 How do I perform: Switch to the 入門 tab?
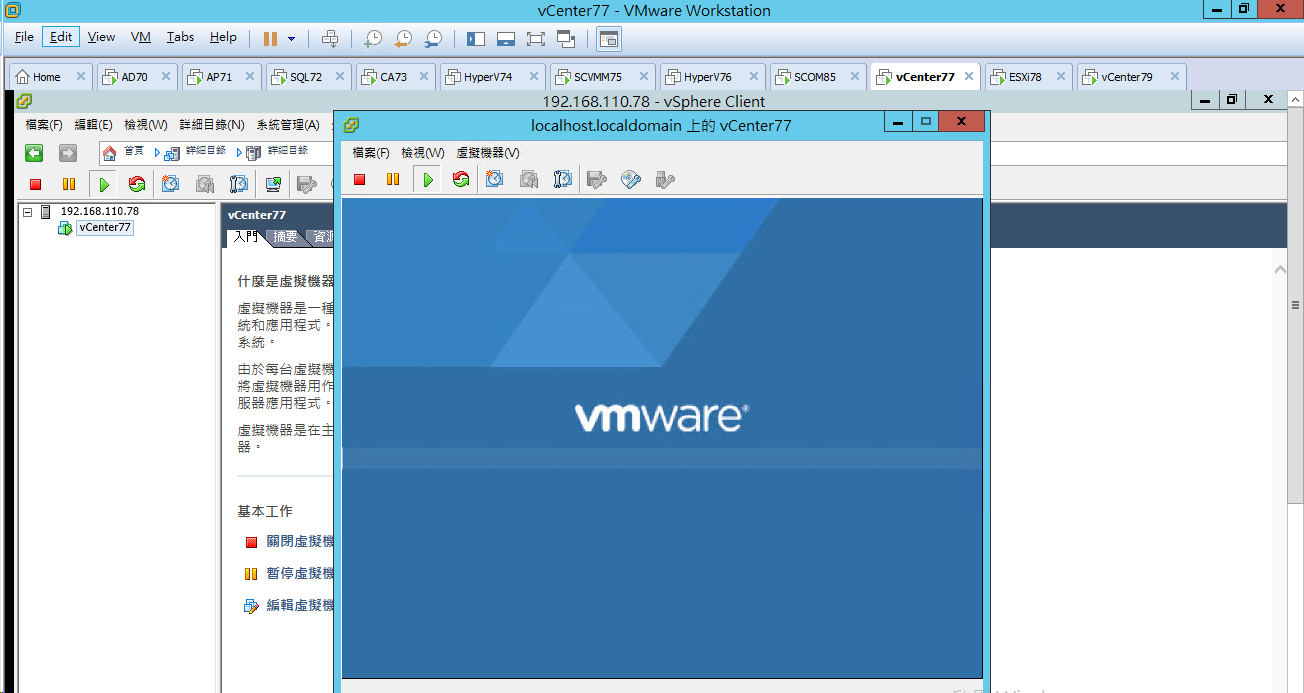point(245,237)
